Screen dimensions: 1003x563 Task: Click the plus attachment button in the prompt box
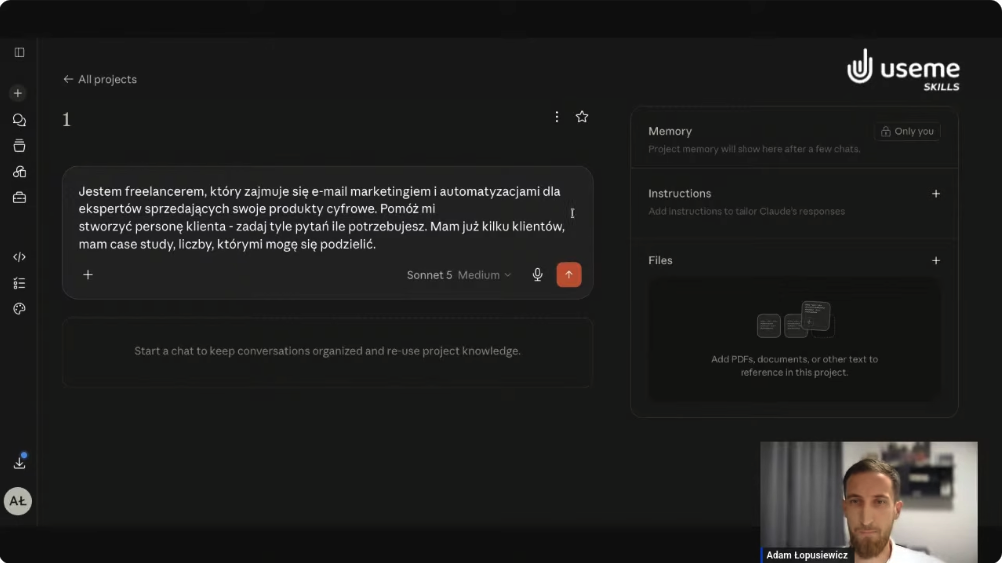[x=88, y=274]
